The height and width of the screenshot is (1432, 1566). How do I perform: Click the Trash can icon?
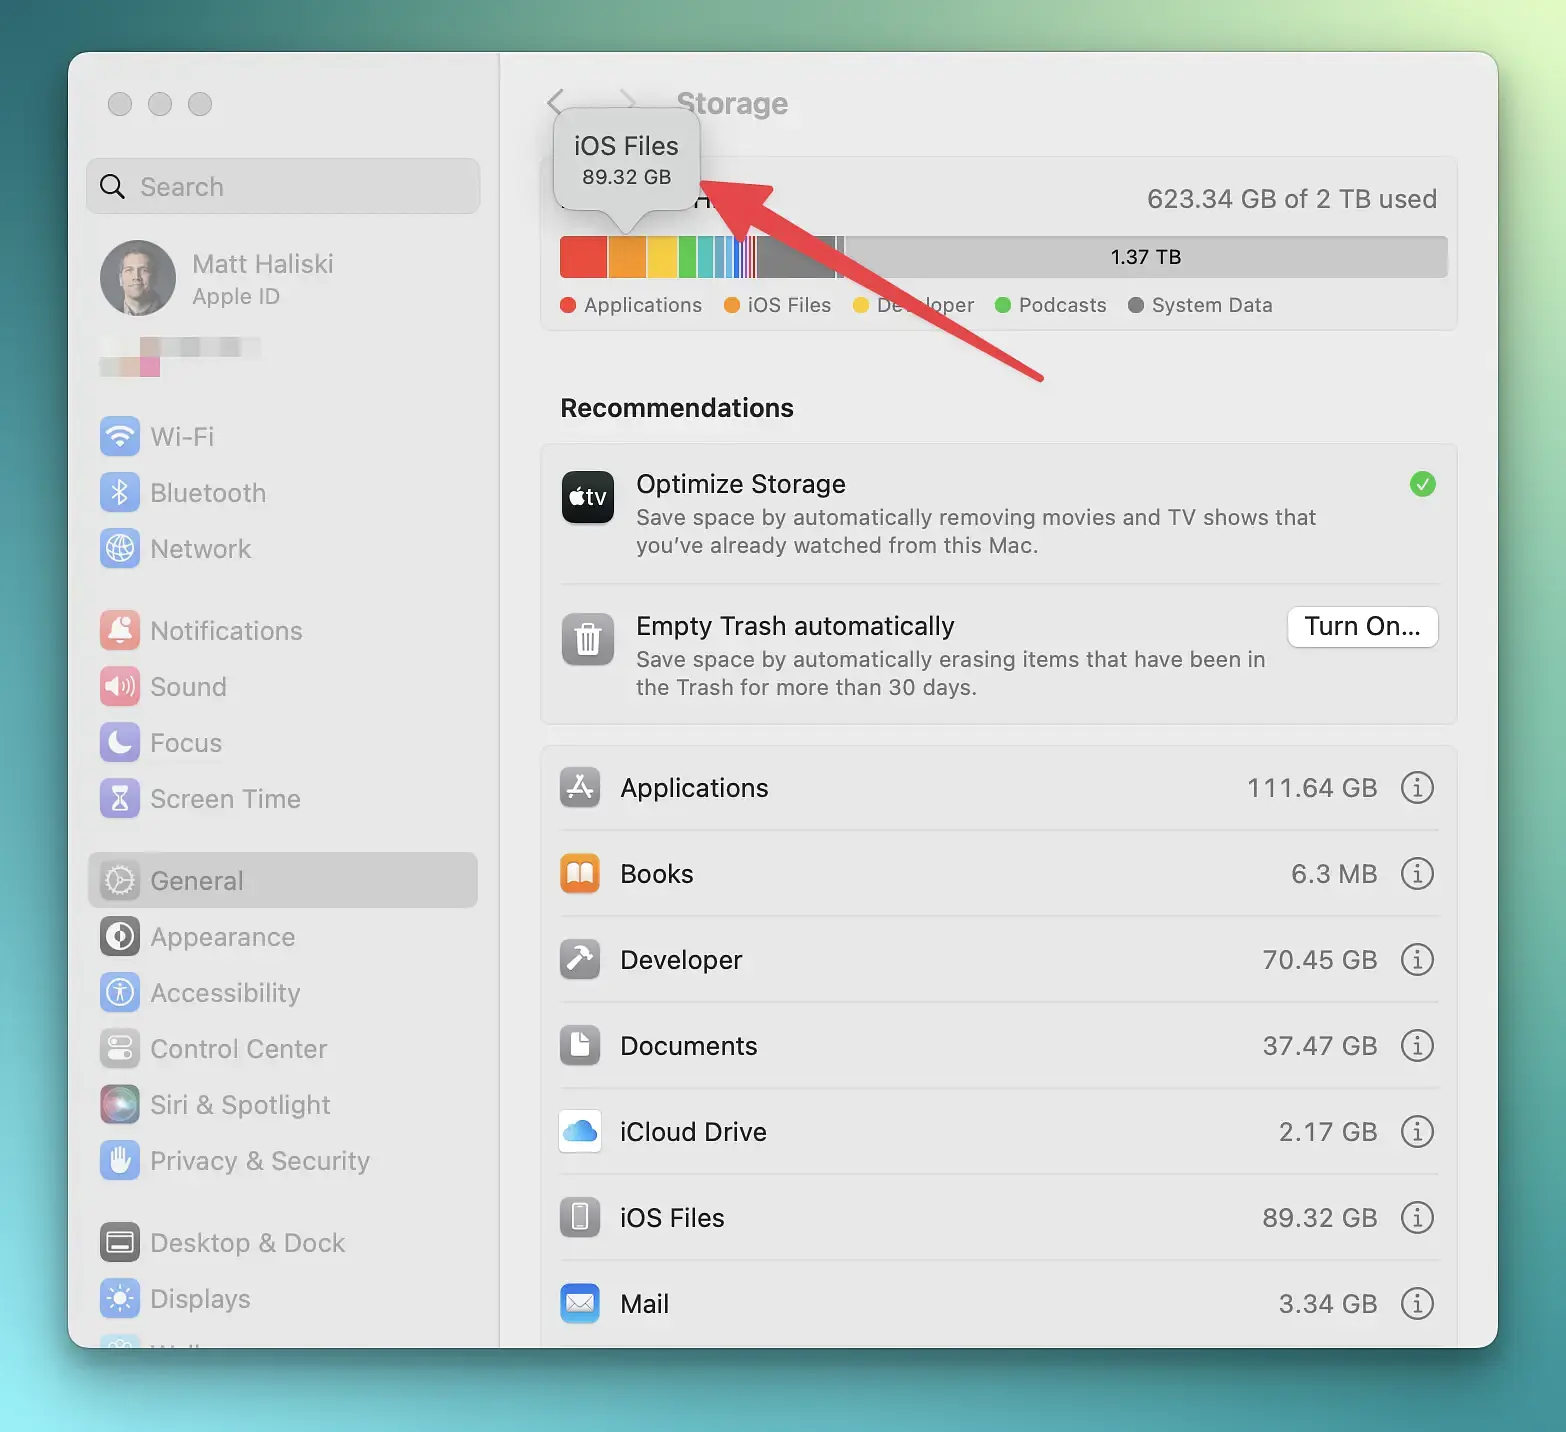pos(588,639)
